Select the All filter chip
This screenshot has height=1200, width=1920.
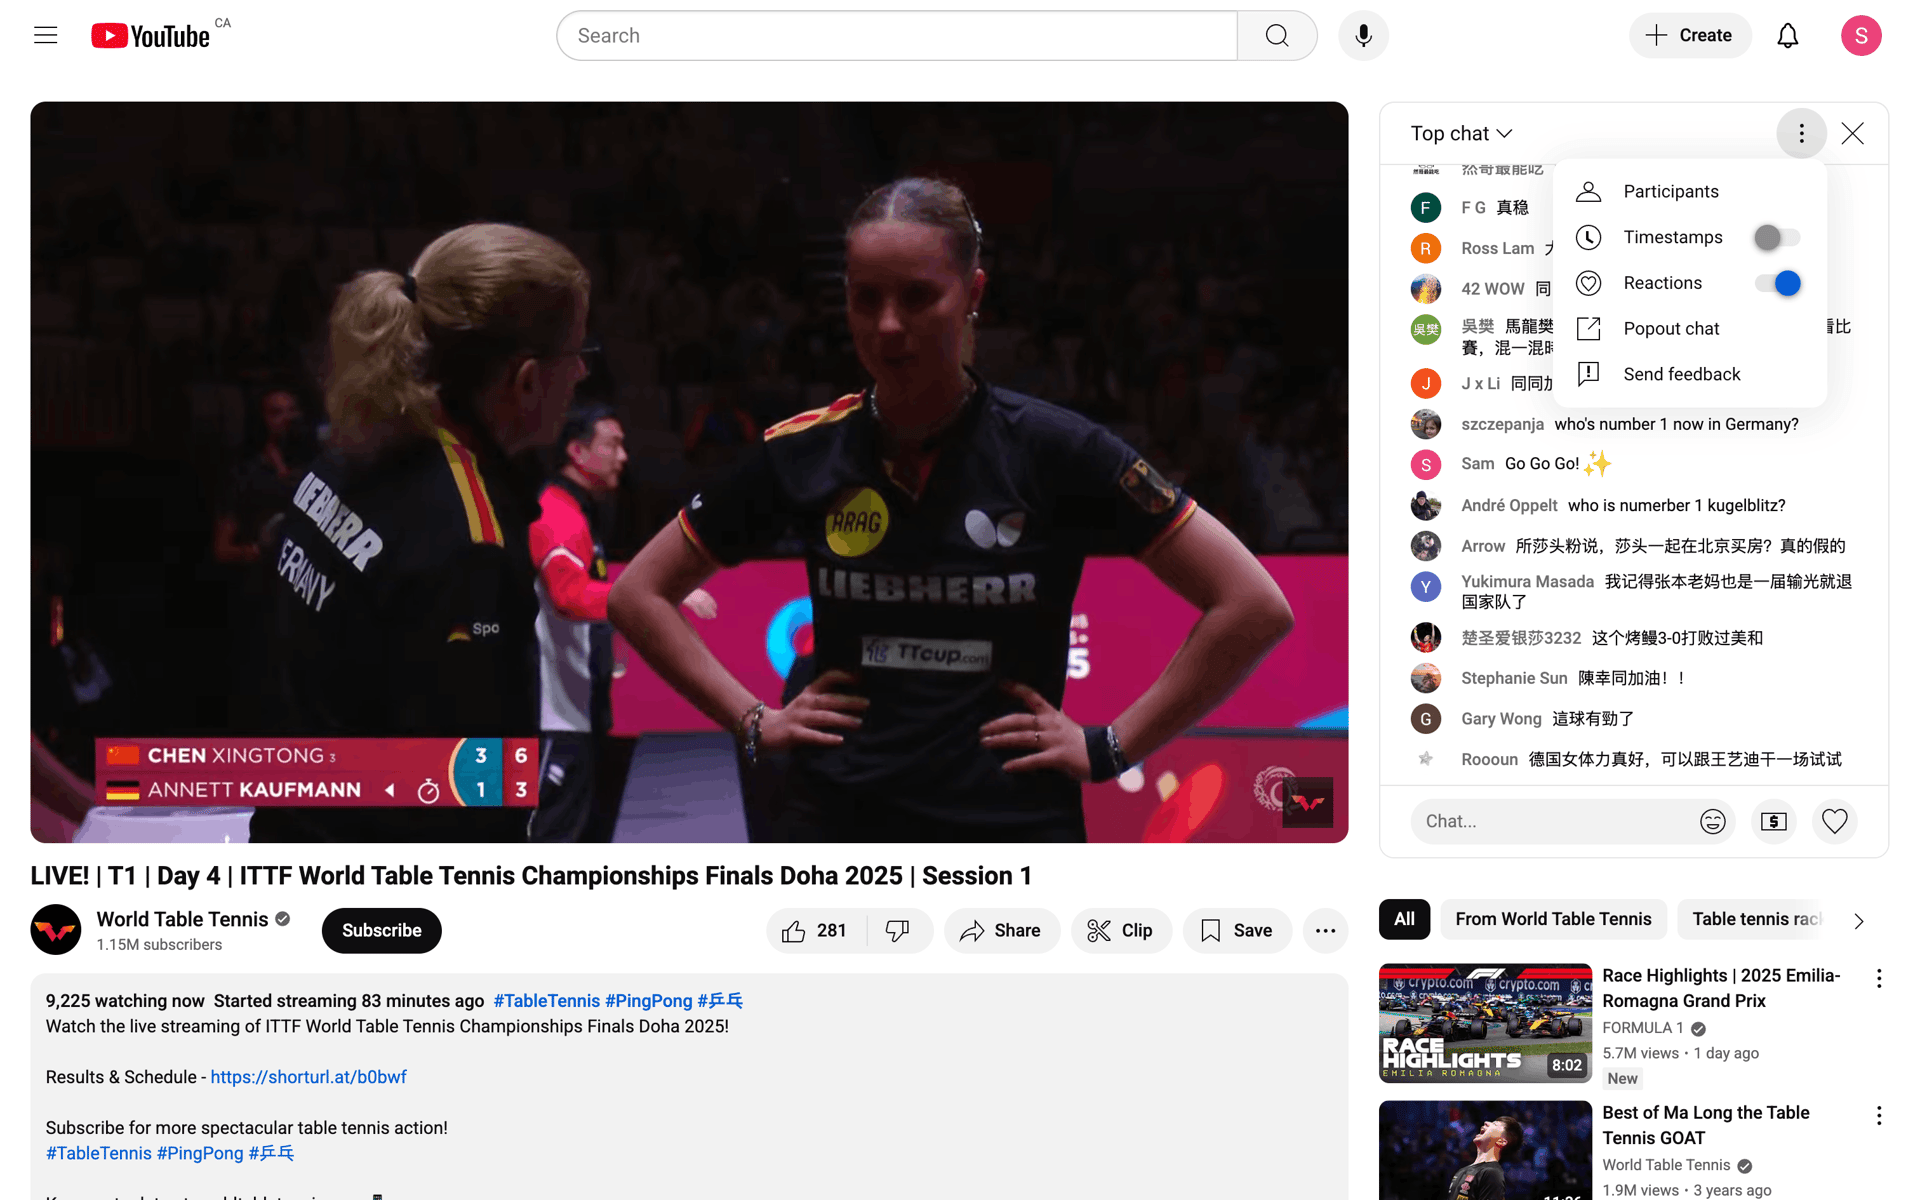(x=1404, y=919)
